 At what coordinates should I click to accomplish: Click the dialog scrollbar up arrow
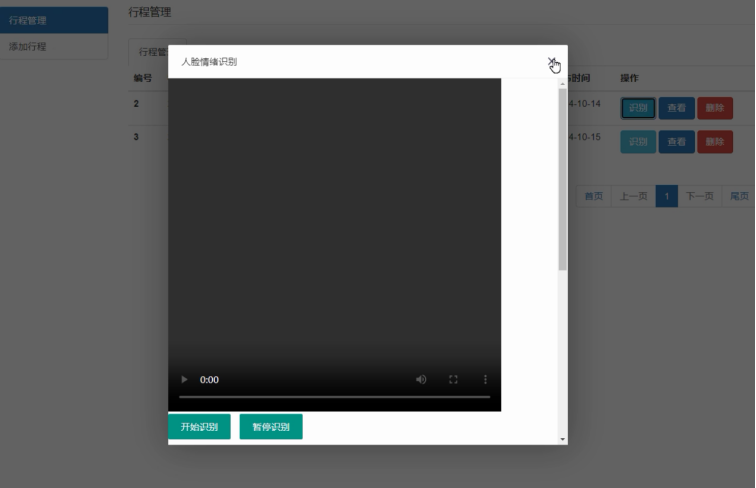coord(562,84)
